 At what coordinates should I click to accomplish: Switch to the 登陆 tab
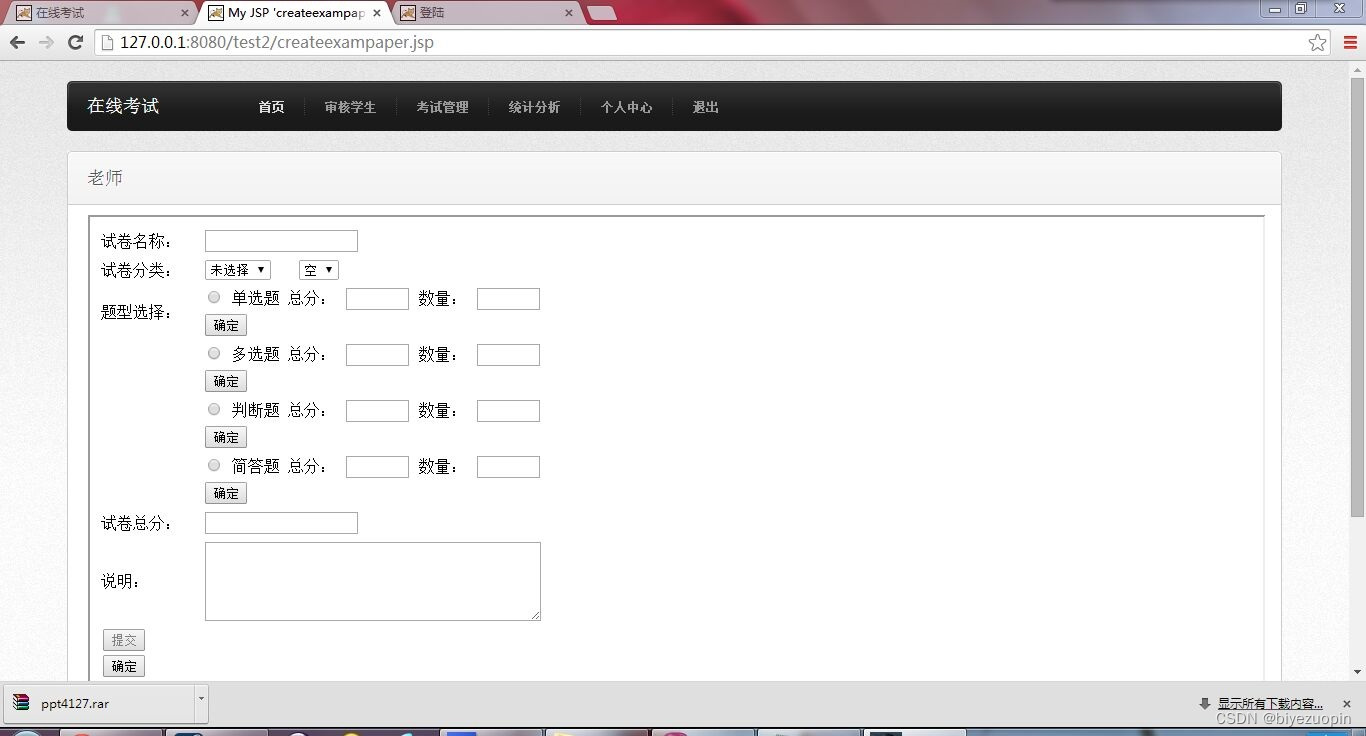point(470,14)
